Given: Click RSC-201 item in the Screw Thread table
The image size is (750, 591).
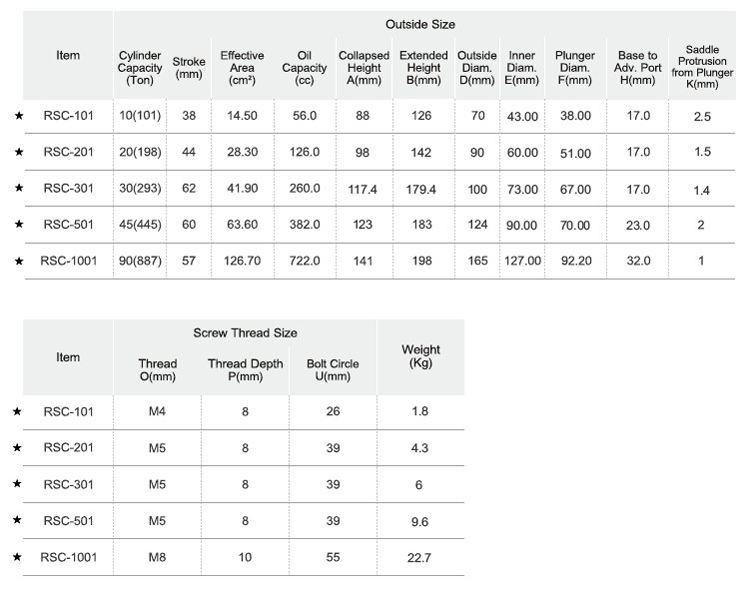Looking at the screenshot, I should [69, 448].
